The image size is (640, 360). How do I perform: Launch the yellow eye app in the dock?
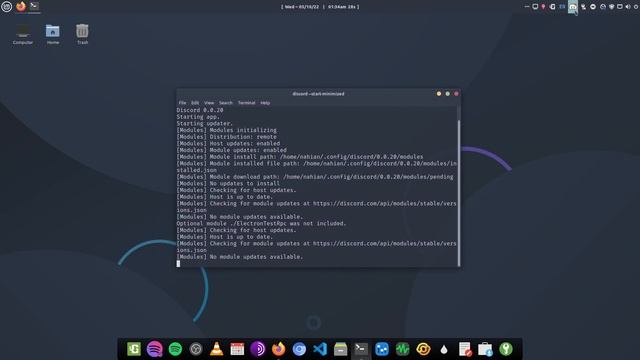[x=423, y=349]
